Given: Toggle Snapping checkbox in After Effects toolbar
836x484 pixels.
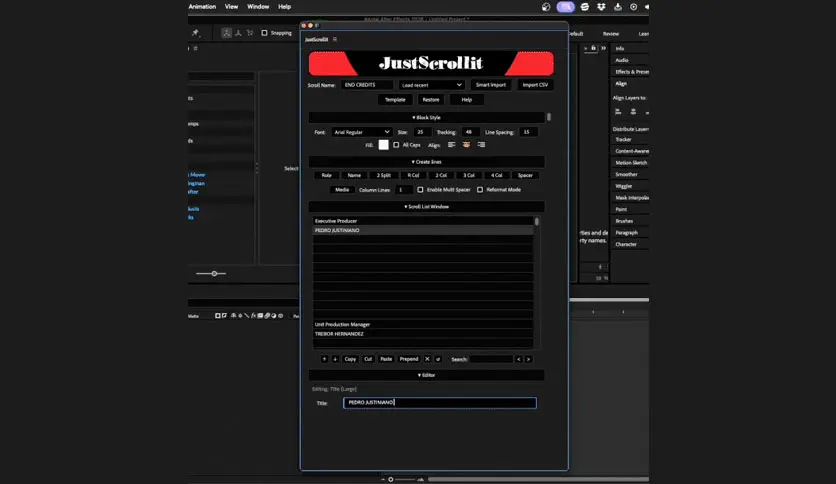Looking at the screenshot, I should [x=264, y=33].
